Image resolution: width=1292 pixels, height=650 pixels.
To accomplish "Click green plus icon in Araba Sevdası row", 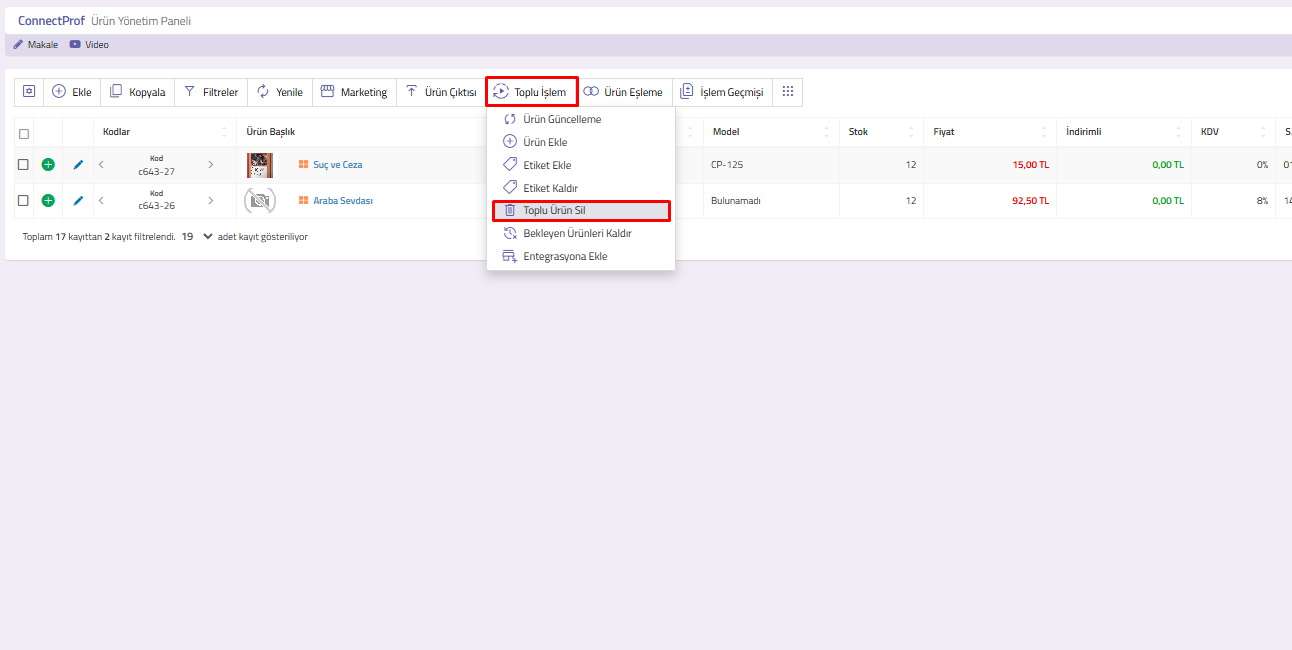I will (x=48, y=201).
